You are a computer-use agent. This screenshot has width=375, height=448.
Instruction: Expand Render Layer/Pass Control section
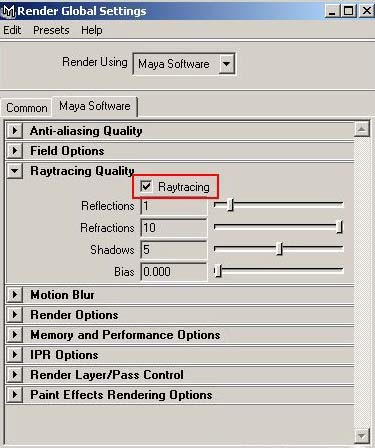point(15,375)
